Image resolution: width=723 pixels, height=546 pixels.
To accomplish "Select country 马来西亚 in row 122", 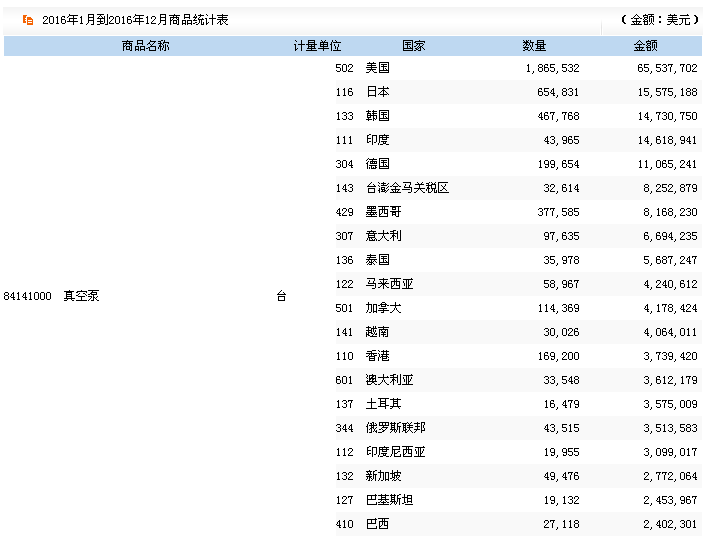I will pos(390,284).
